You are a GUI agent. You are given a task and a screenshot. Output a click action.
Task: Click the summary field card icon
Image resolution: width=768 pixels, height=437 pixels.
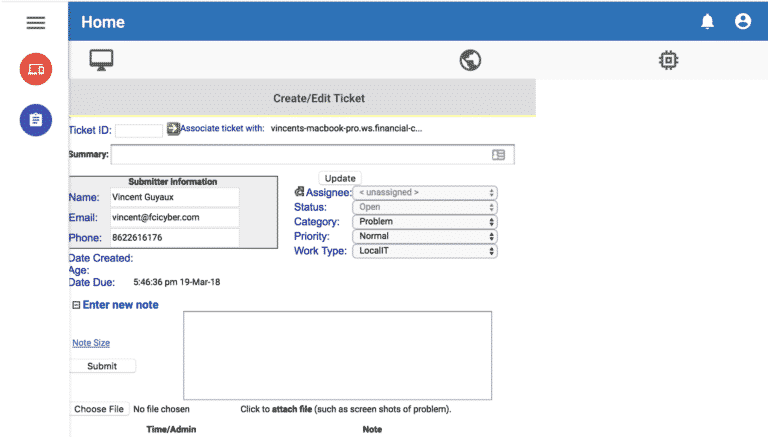(x=499, y=155)
